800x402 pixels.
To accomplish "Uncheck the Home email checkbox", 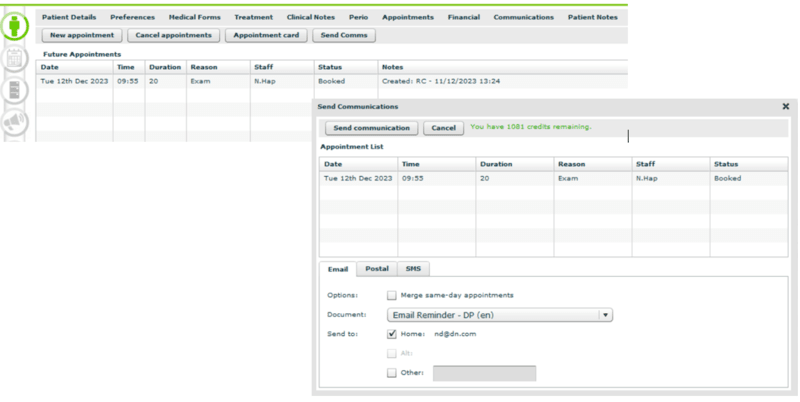I will pyautogui.click(x=392, y=334).
